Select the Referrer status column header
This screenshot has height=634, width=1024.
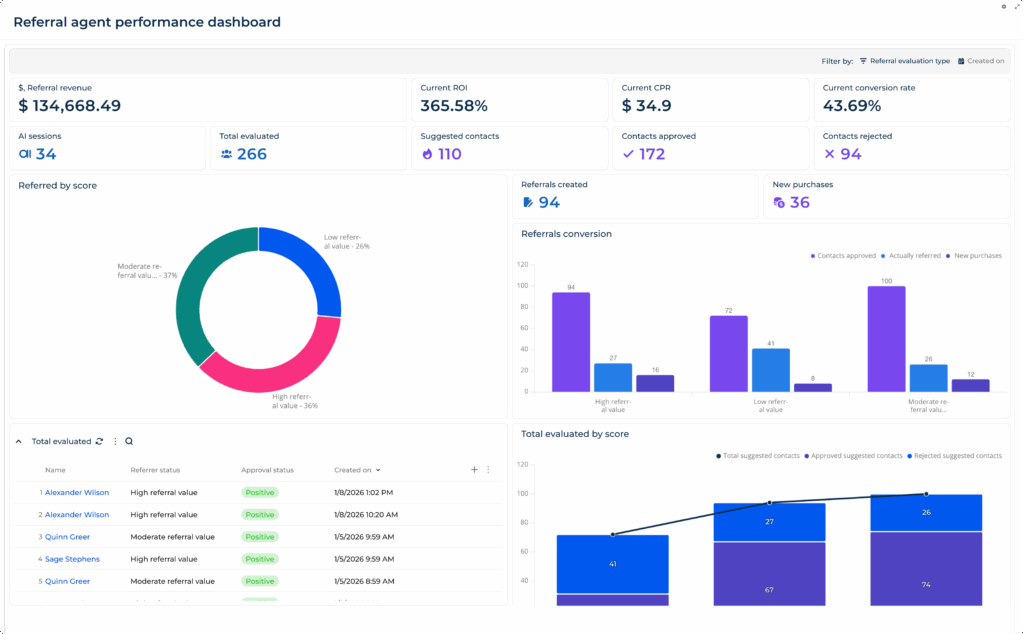click(155, 470)
